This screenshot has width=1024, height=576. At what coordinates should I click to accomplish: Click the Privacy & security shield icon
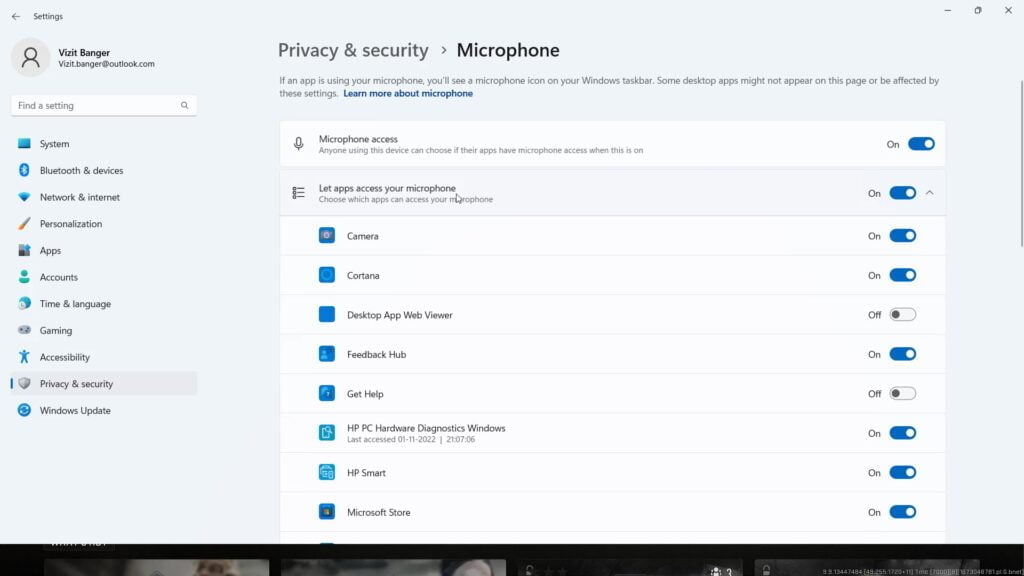tap(24, 384)
